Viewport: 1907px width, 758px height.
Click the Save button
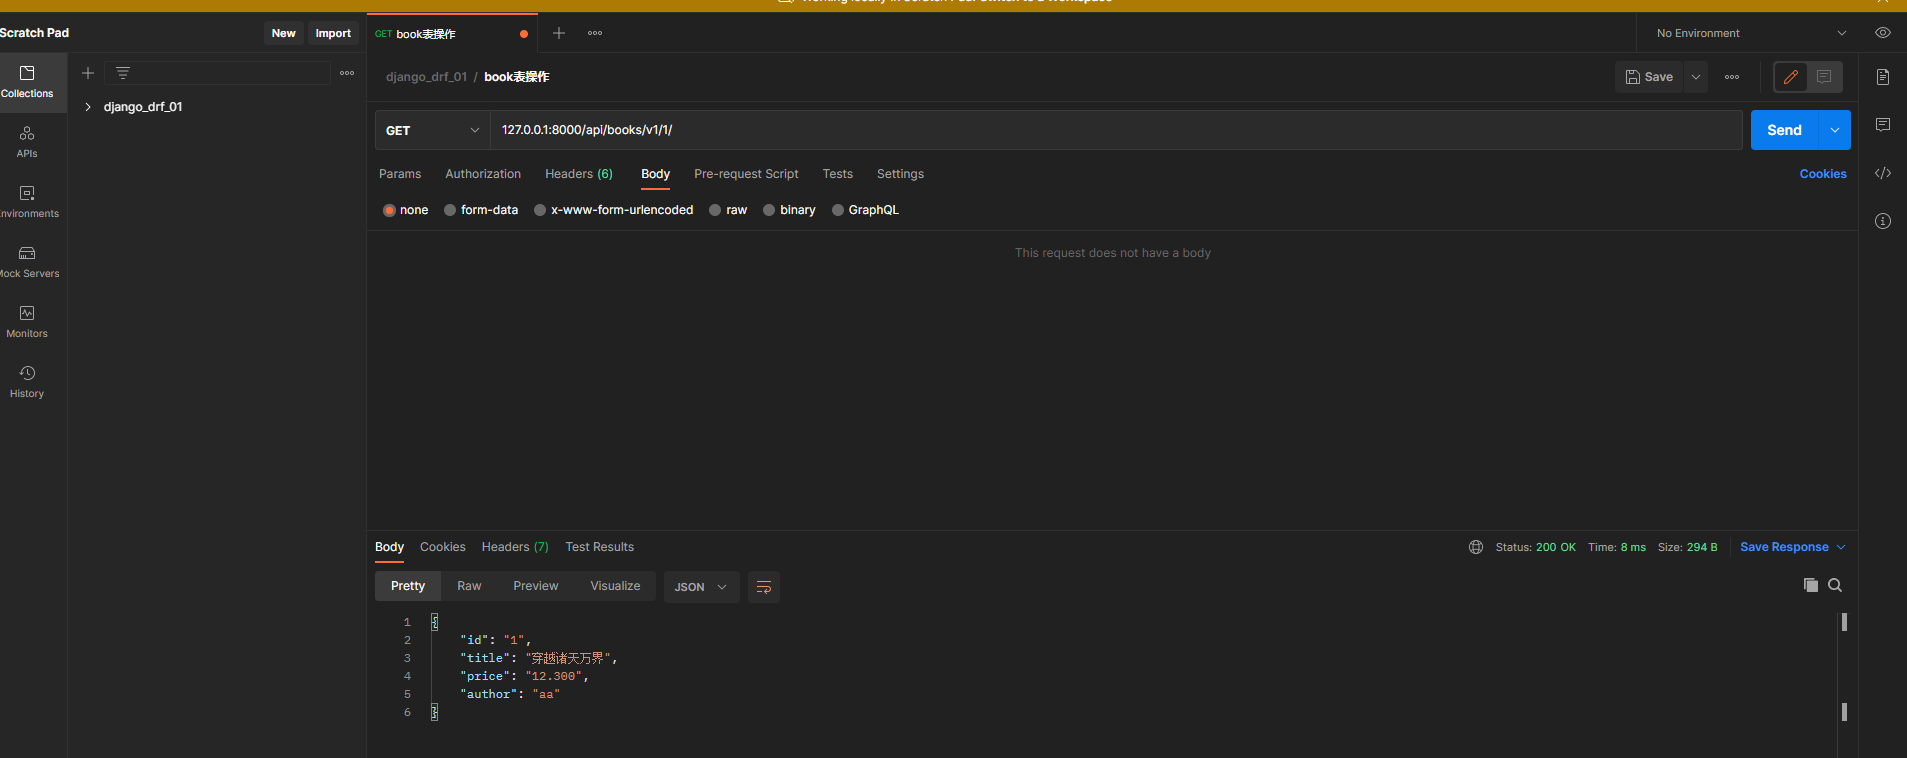(x=1649, y=77)
